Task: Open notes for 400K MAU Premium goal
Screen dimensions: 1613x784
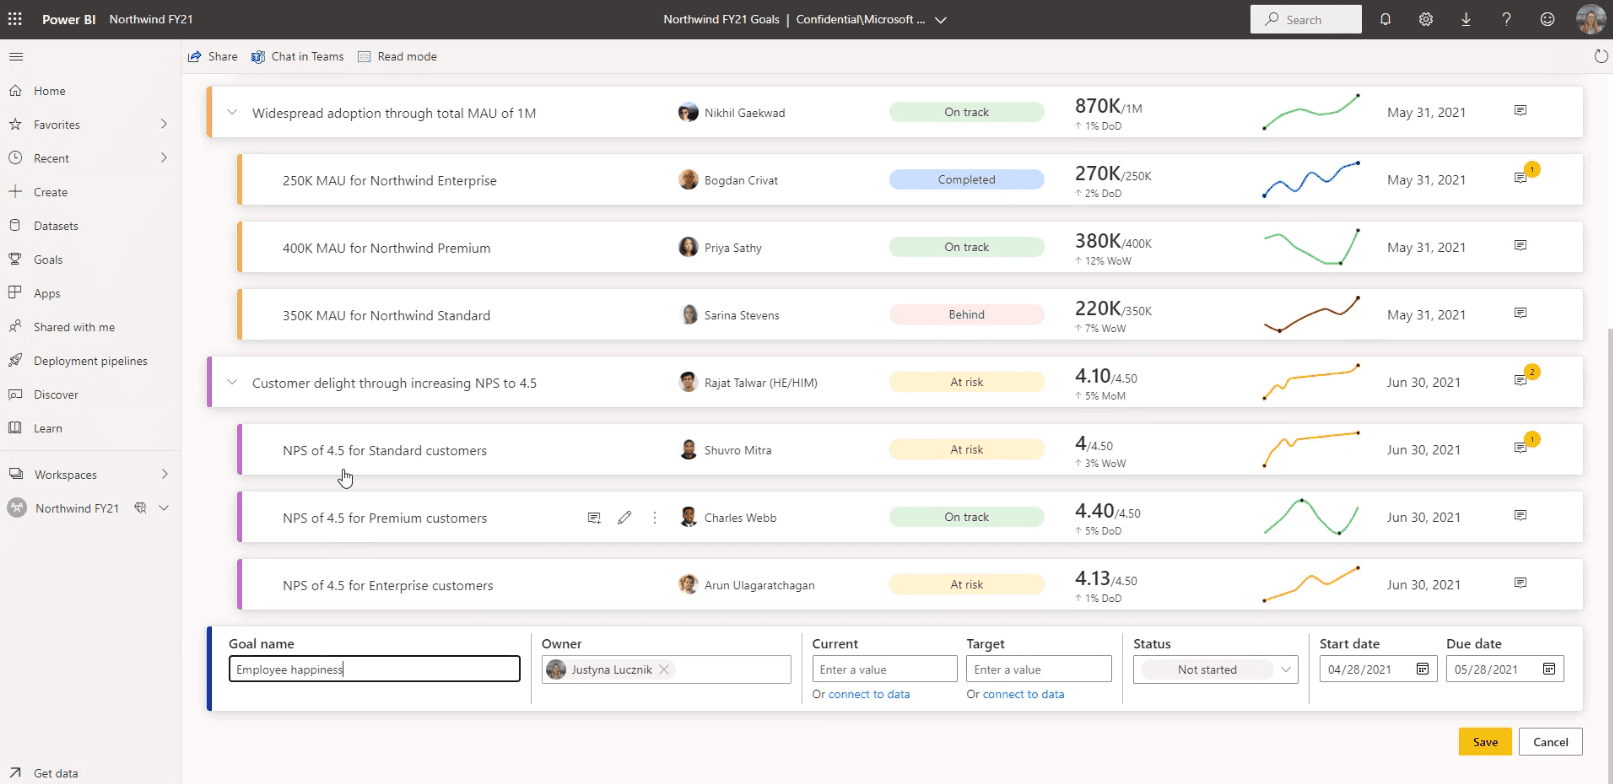Action: (x=1520, y=245)
